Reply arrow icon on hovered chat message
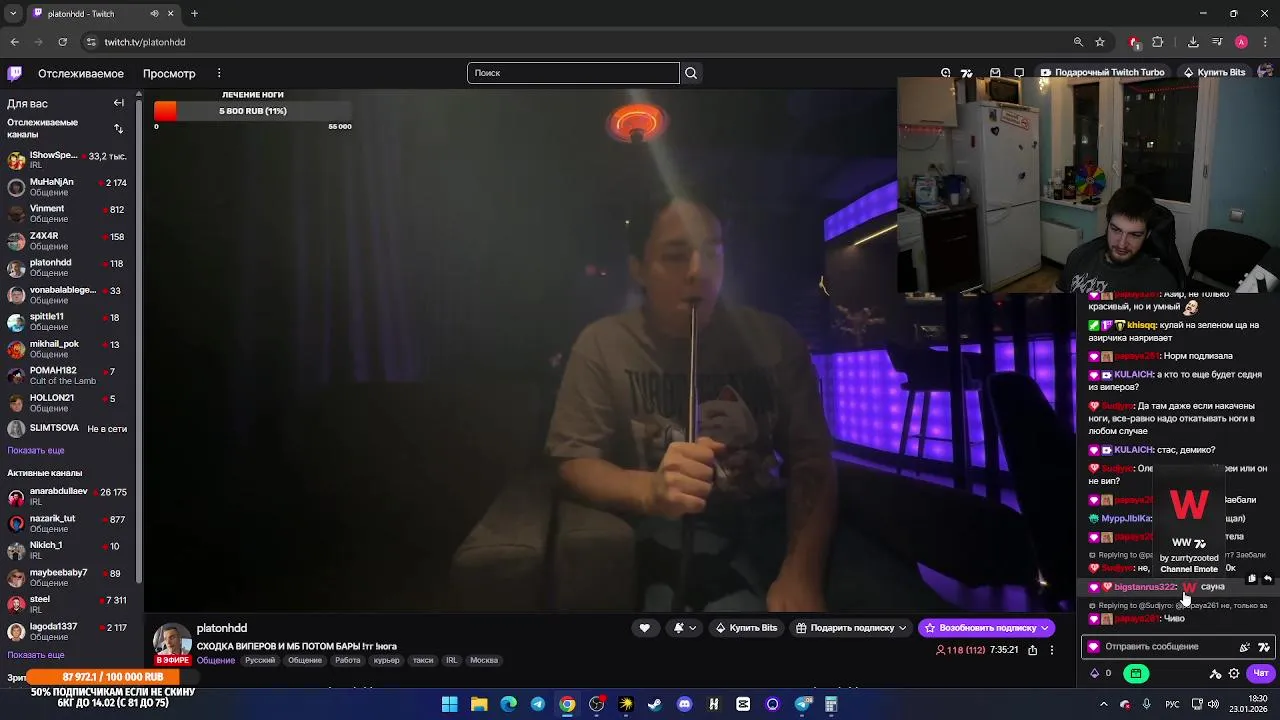 [1267, 578]
